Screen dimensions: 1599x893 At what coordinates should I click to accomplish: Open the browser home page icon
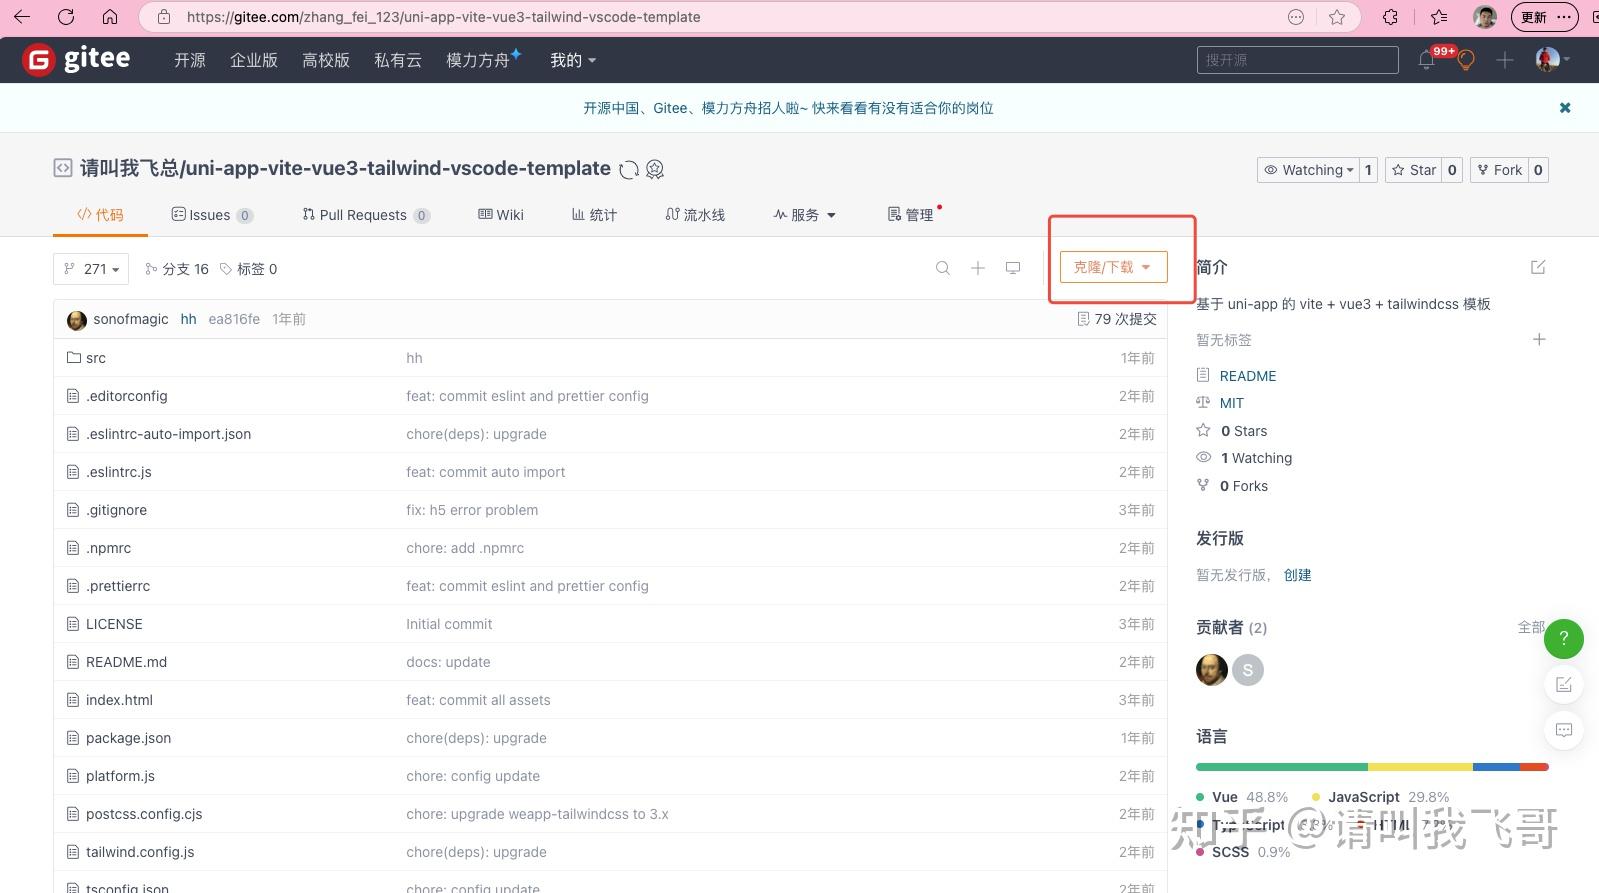coord(110,17)
